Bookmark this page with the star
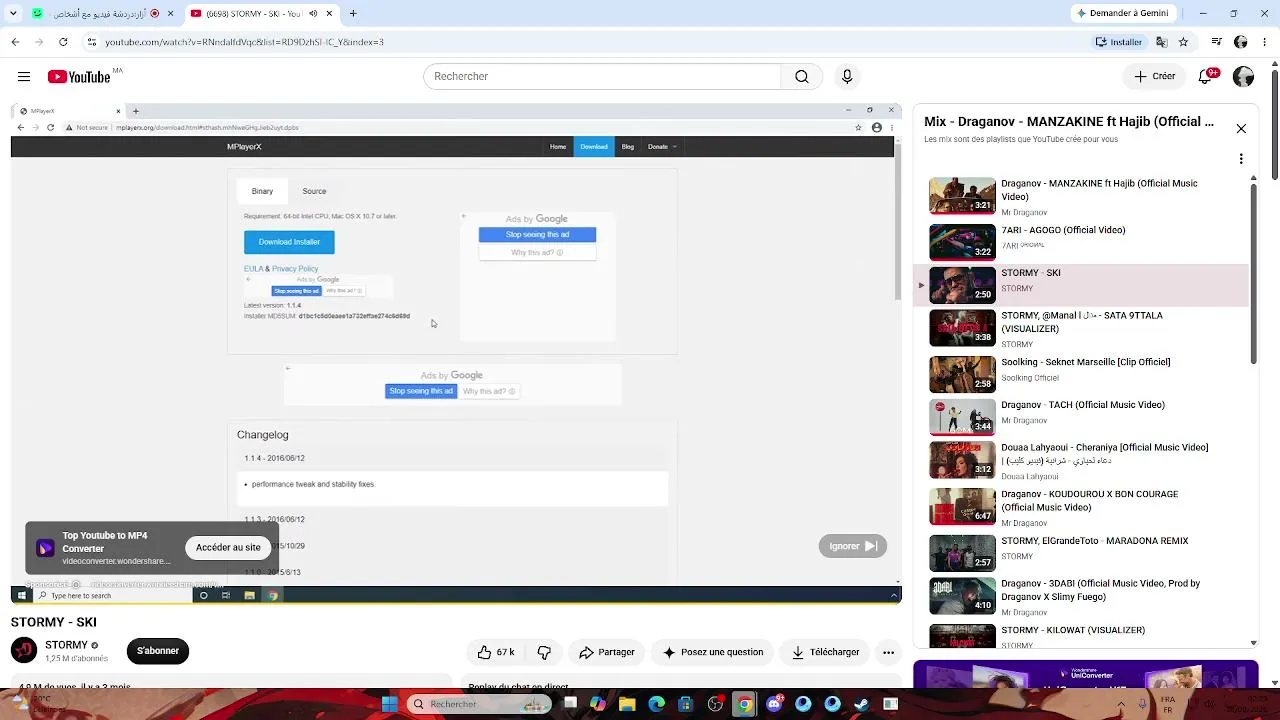This screenshot has width=1280, height=720. click(1183, 42)
